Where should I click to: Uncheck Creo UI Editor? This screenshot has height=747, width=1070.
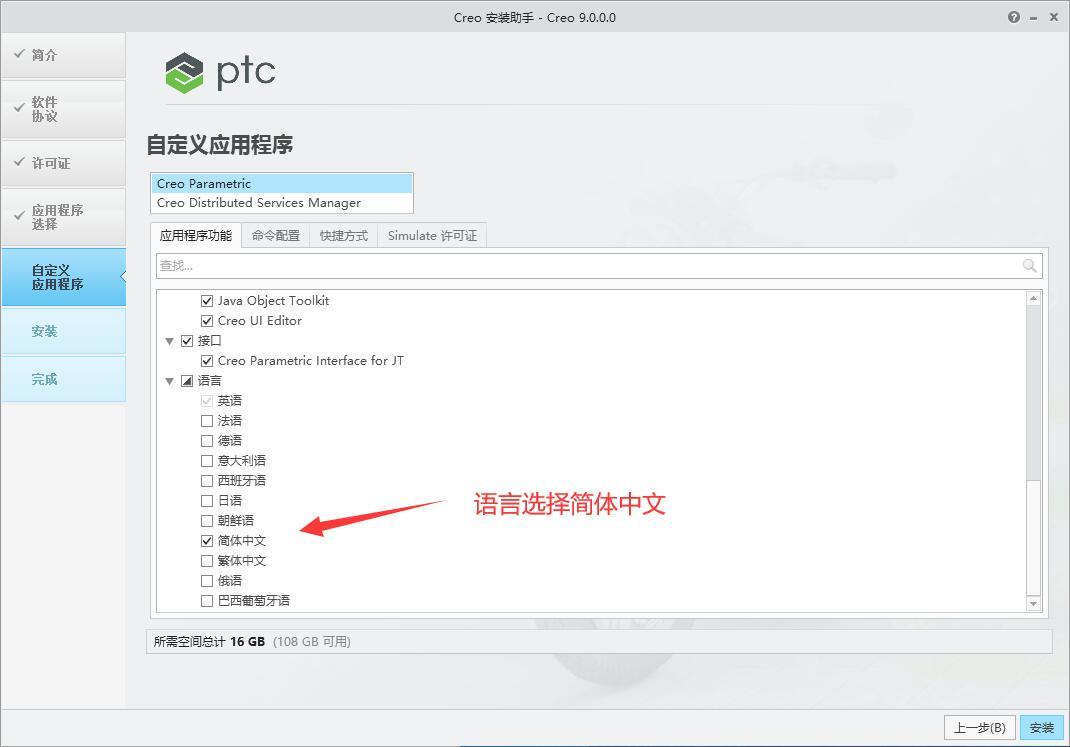click(x=207, y=321)
